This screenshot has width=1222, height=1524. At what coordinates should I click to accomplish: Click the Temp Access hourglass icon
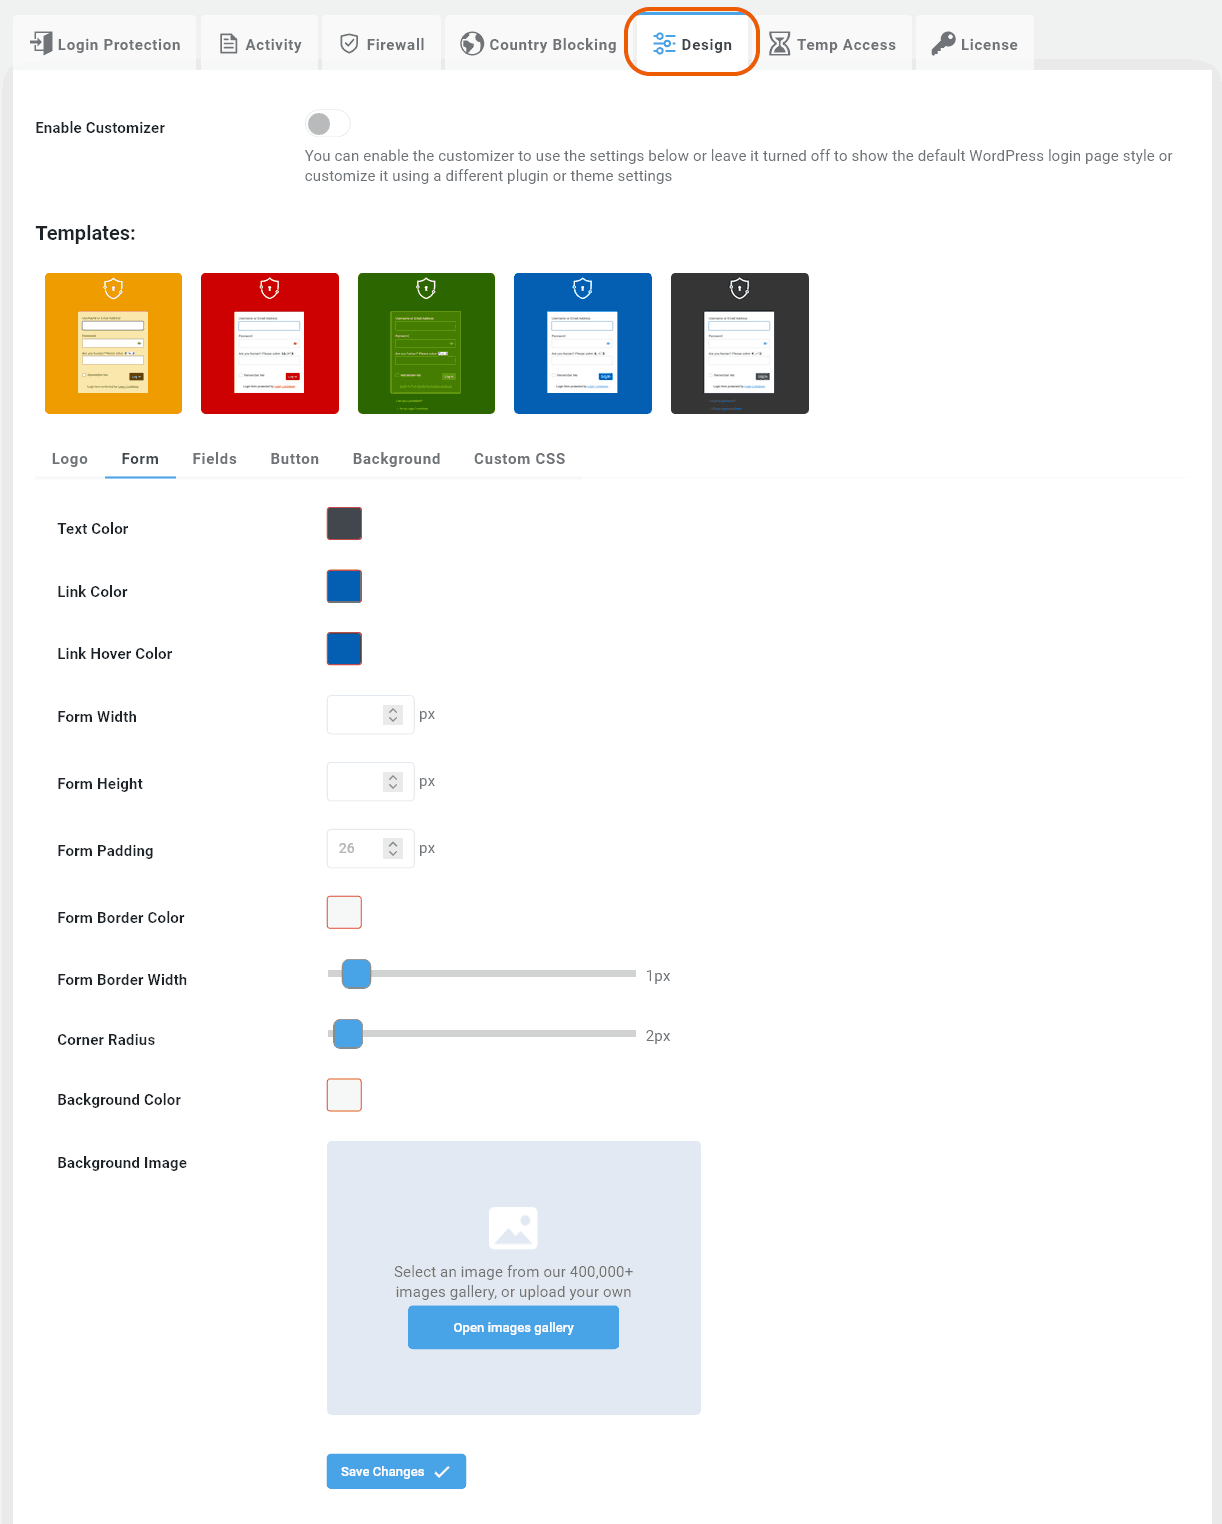tap(780, 44)
